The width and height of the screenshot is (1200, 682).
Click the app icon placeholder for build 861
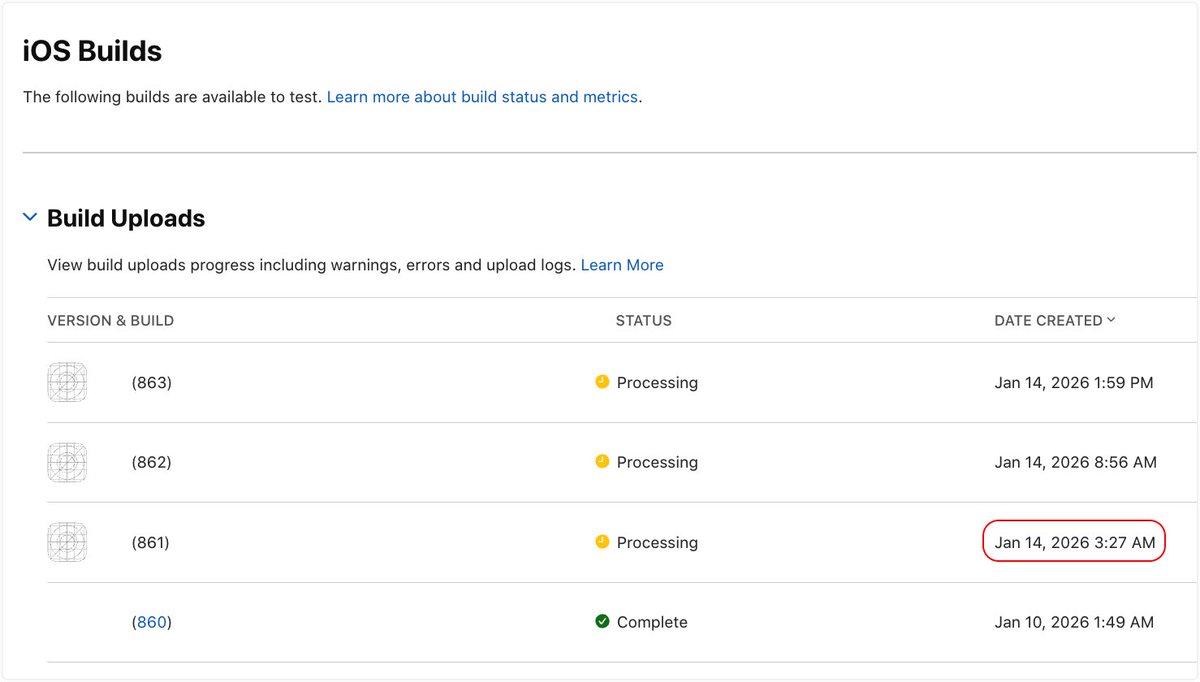coord(67,543)
